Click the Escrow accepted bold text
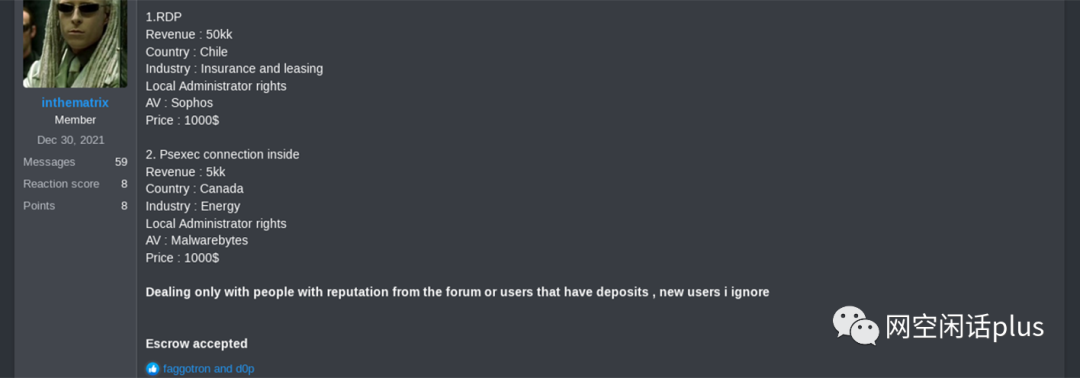1080x378 pixels. click(x=196, y=344)
